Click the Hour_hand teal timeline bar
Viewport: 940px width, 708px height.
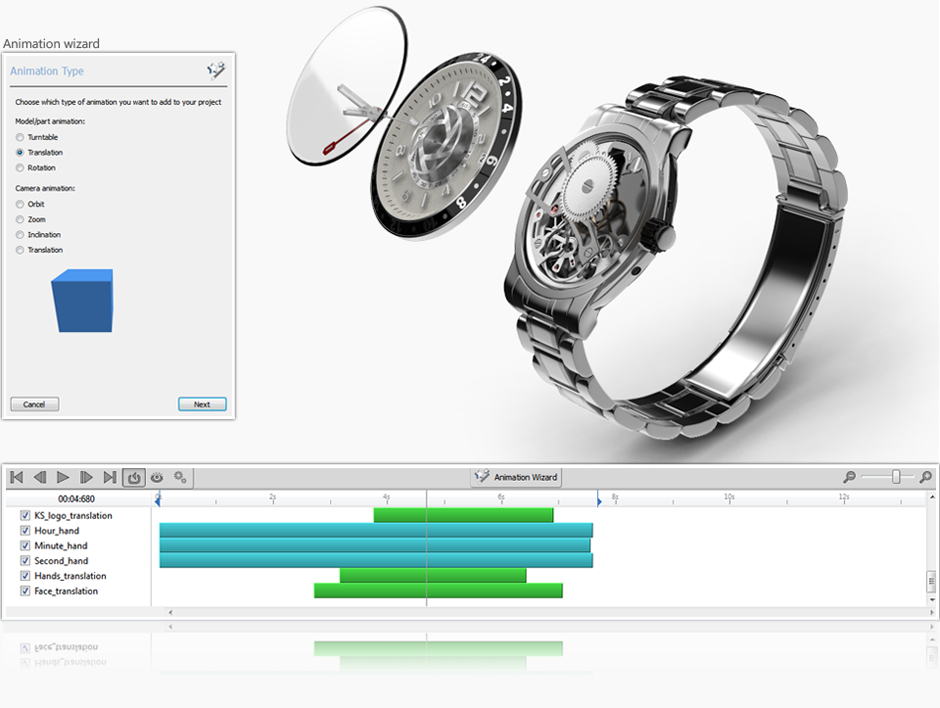click(x=376, y=530)
